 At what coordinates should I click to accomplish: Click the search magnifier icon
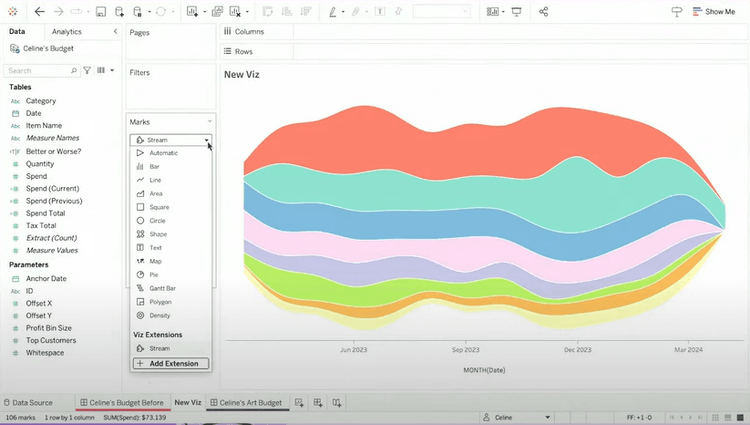(74, 71)
